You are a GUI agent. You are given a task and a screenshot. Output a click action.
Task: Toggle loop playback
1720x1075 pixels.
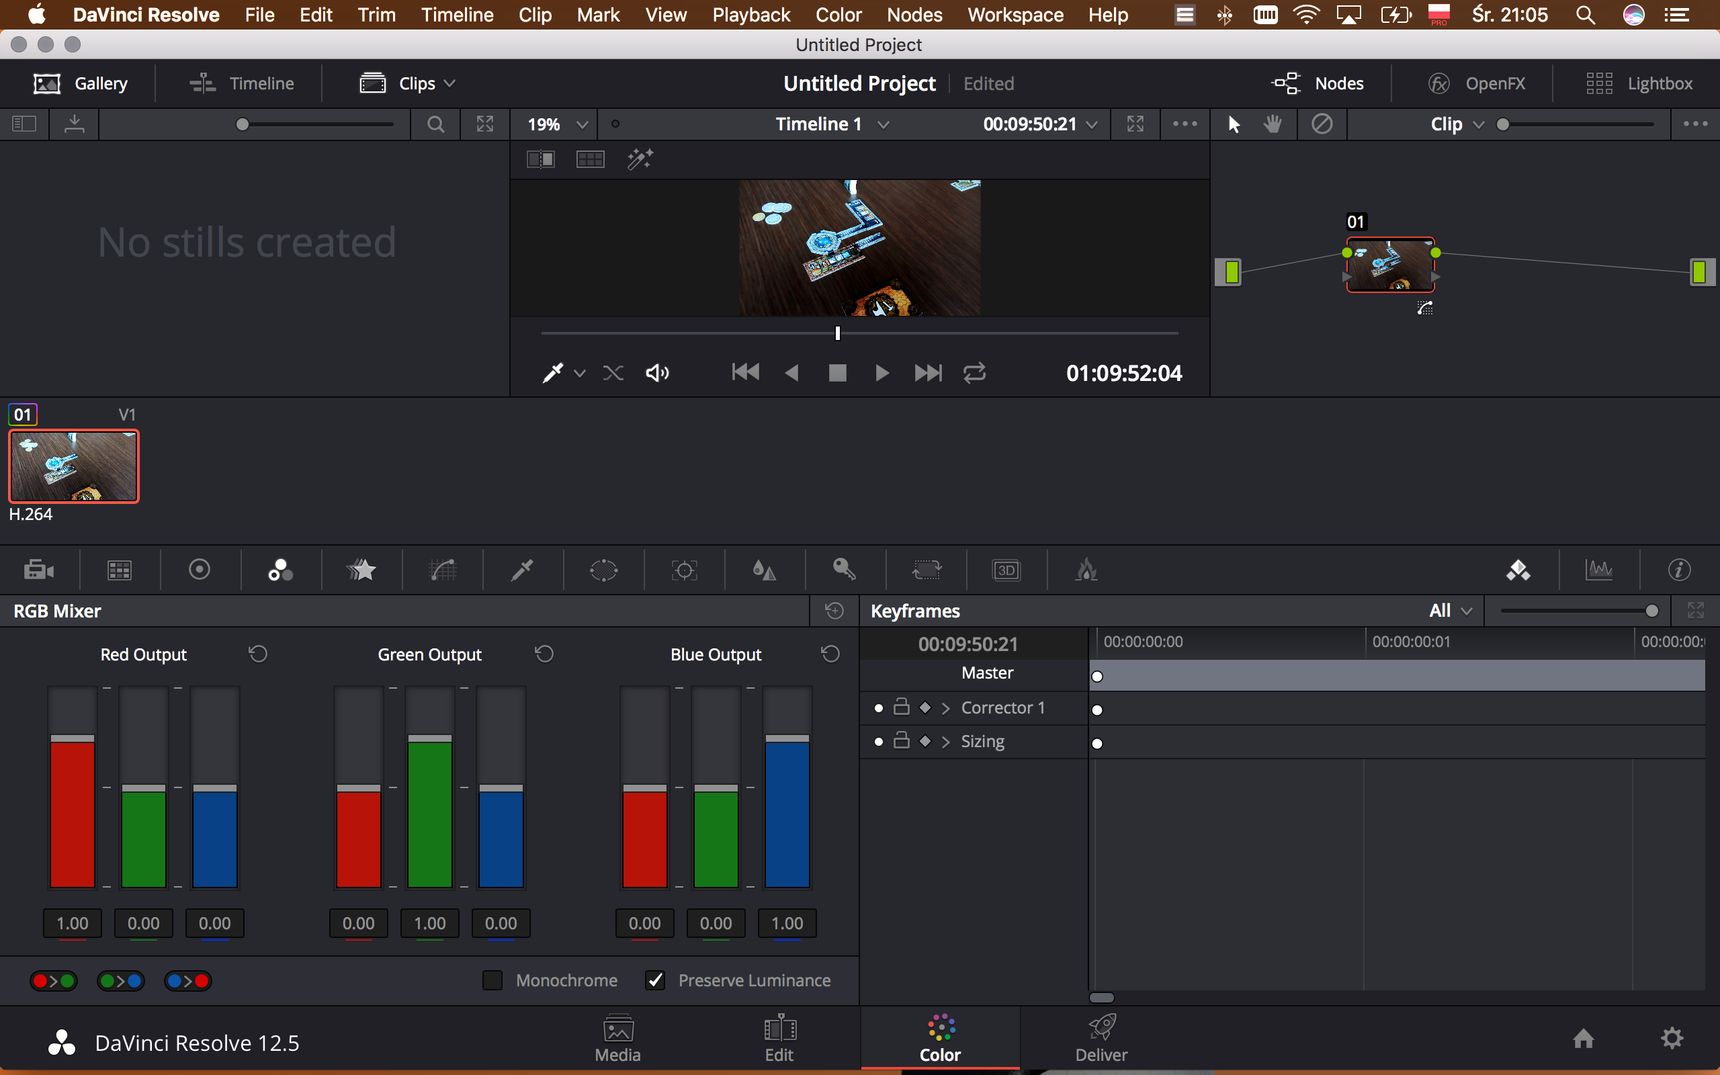point(975,373)
